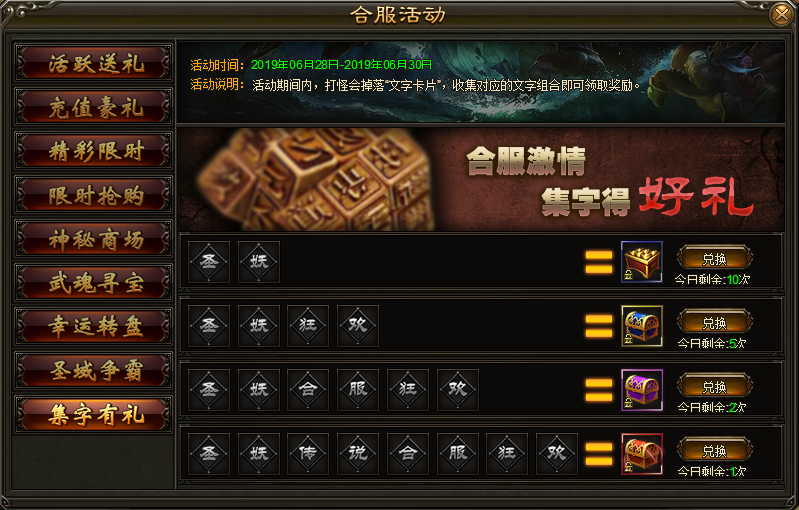The width and height of the screenshot is (799, 510).
Task: Open the 活跃送礼 tab
Action: [94, 63]
